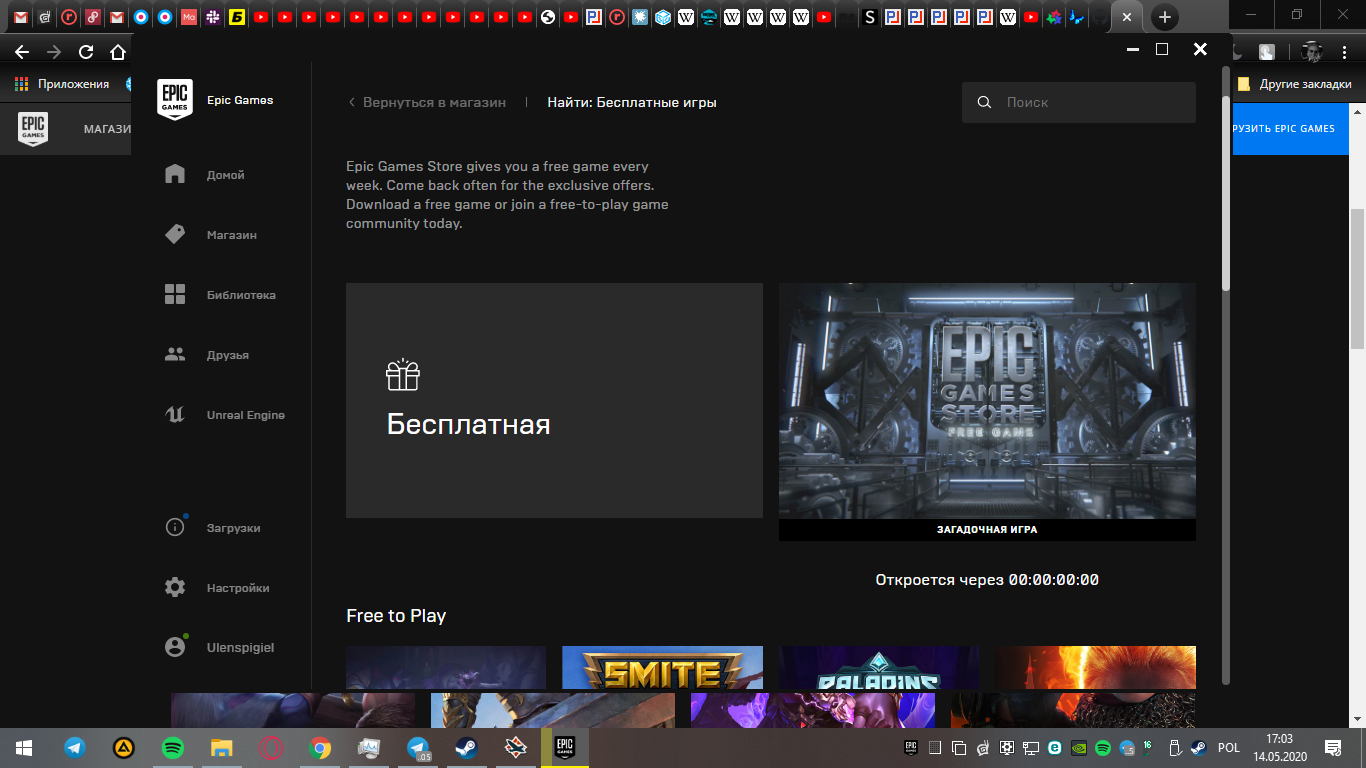Click Откроется через countdown timer text
This screenshot has height=768, width=1366.
coord(987,580)
